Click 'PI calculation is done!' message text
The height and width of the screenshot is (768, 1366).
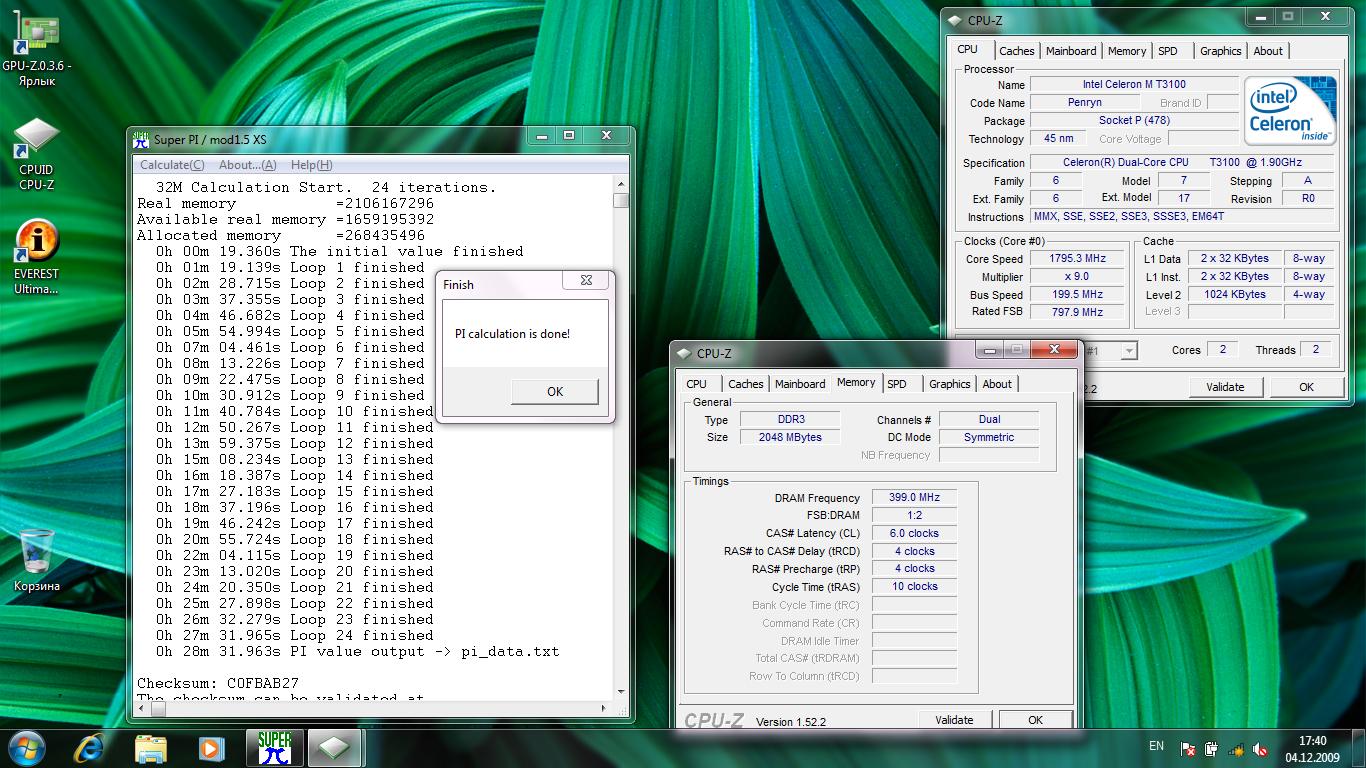click(512, 334)
